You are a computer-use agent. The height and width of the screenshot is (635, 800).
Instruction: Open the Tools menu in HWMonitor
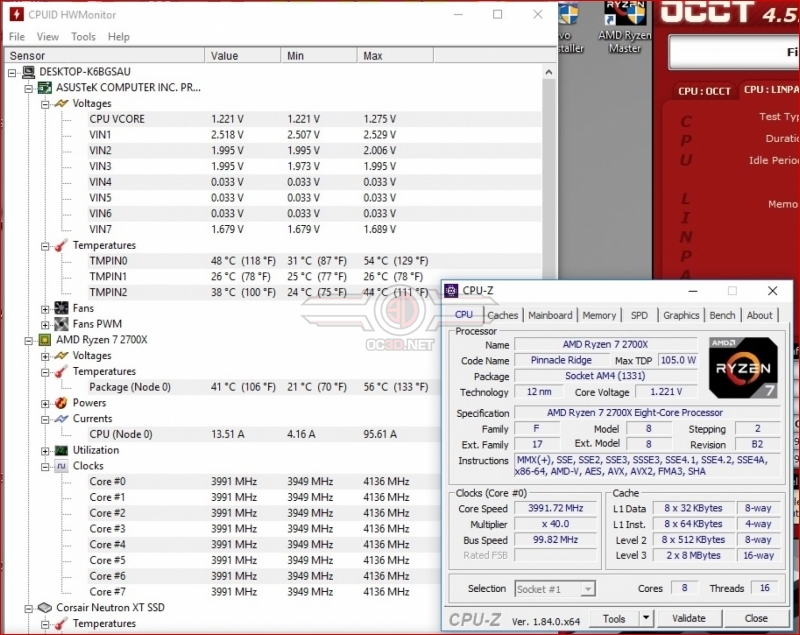pos(83,37)
